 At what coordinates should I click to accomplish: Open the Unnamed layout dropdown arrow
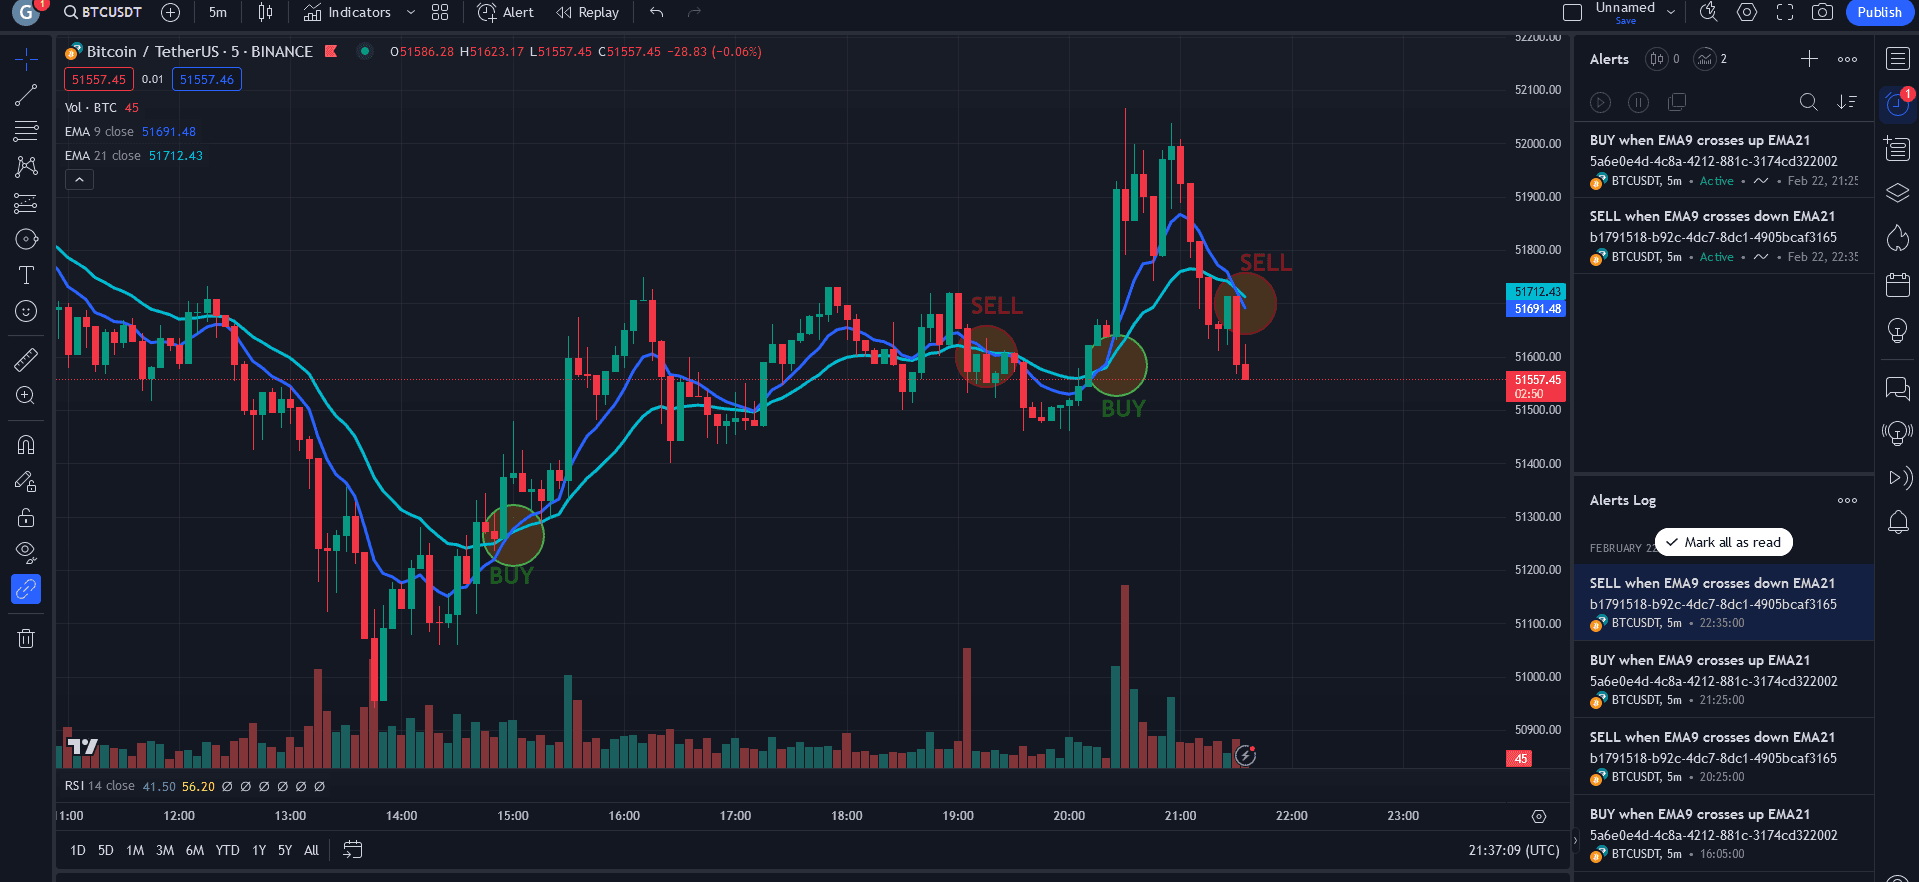(x=1671, y=13)
